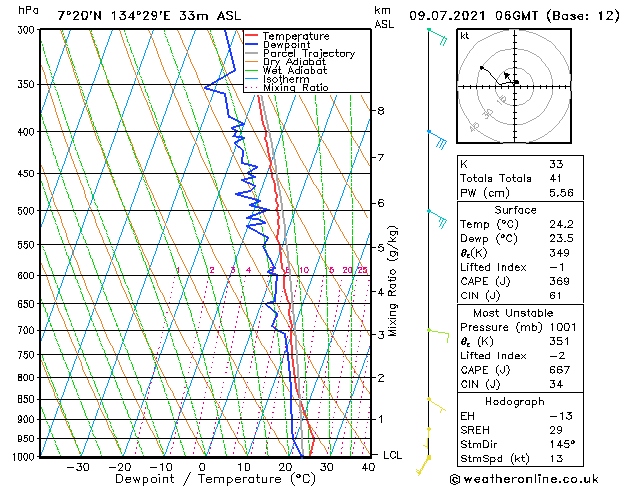Click the Dewpoint legend entry
629x486 pixels.
[287, 45]
